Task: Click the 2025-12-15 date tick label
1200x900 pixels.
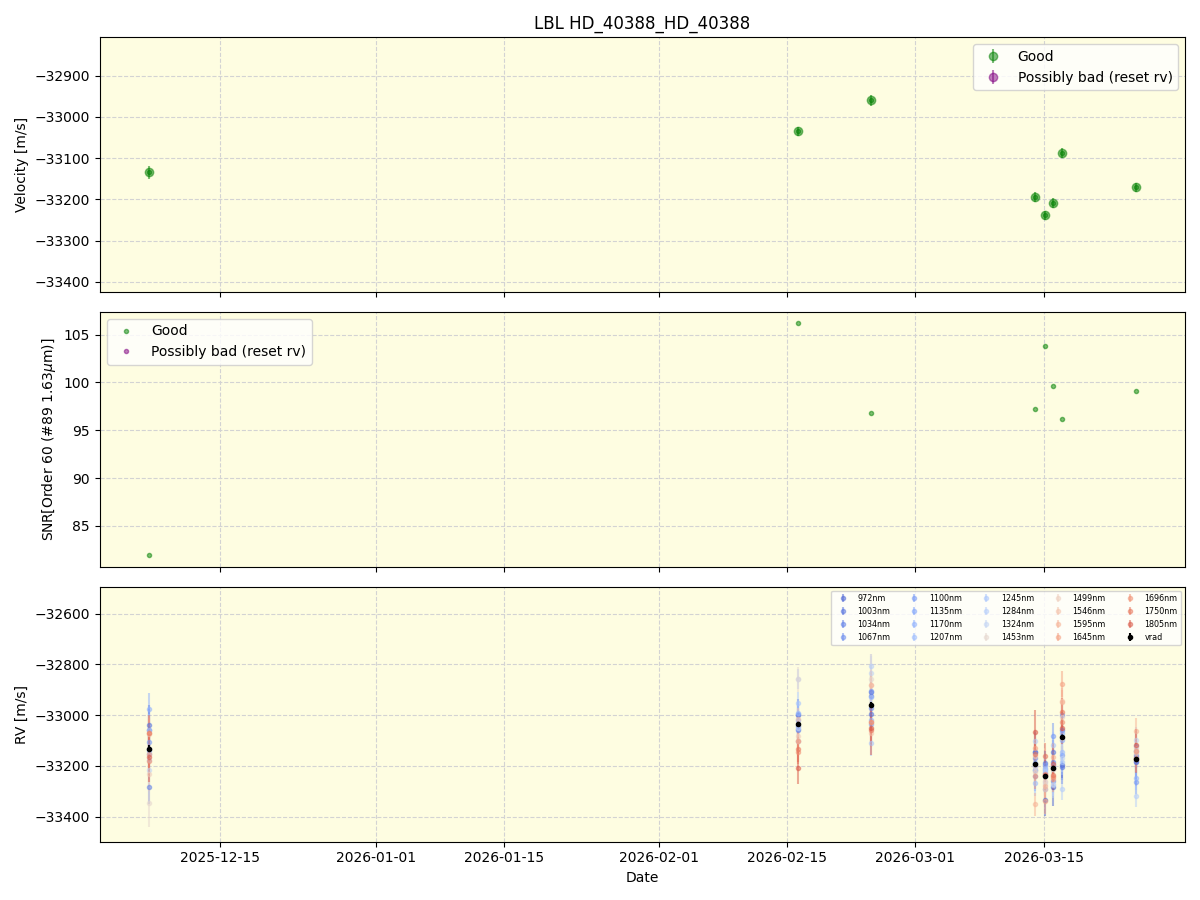Action: click(220, 857)
